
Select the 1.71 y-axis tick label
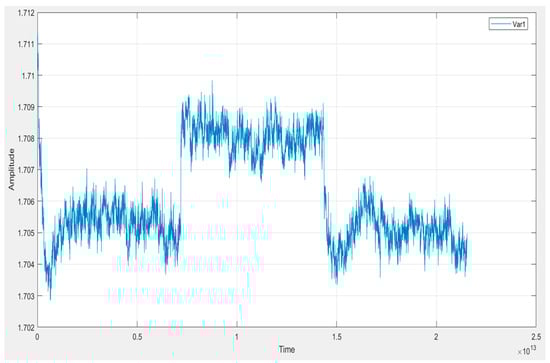[28, 76]
